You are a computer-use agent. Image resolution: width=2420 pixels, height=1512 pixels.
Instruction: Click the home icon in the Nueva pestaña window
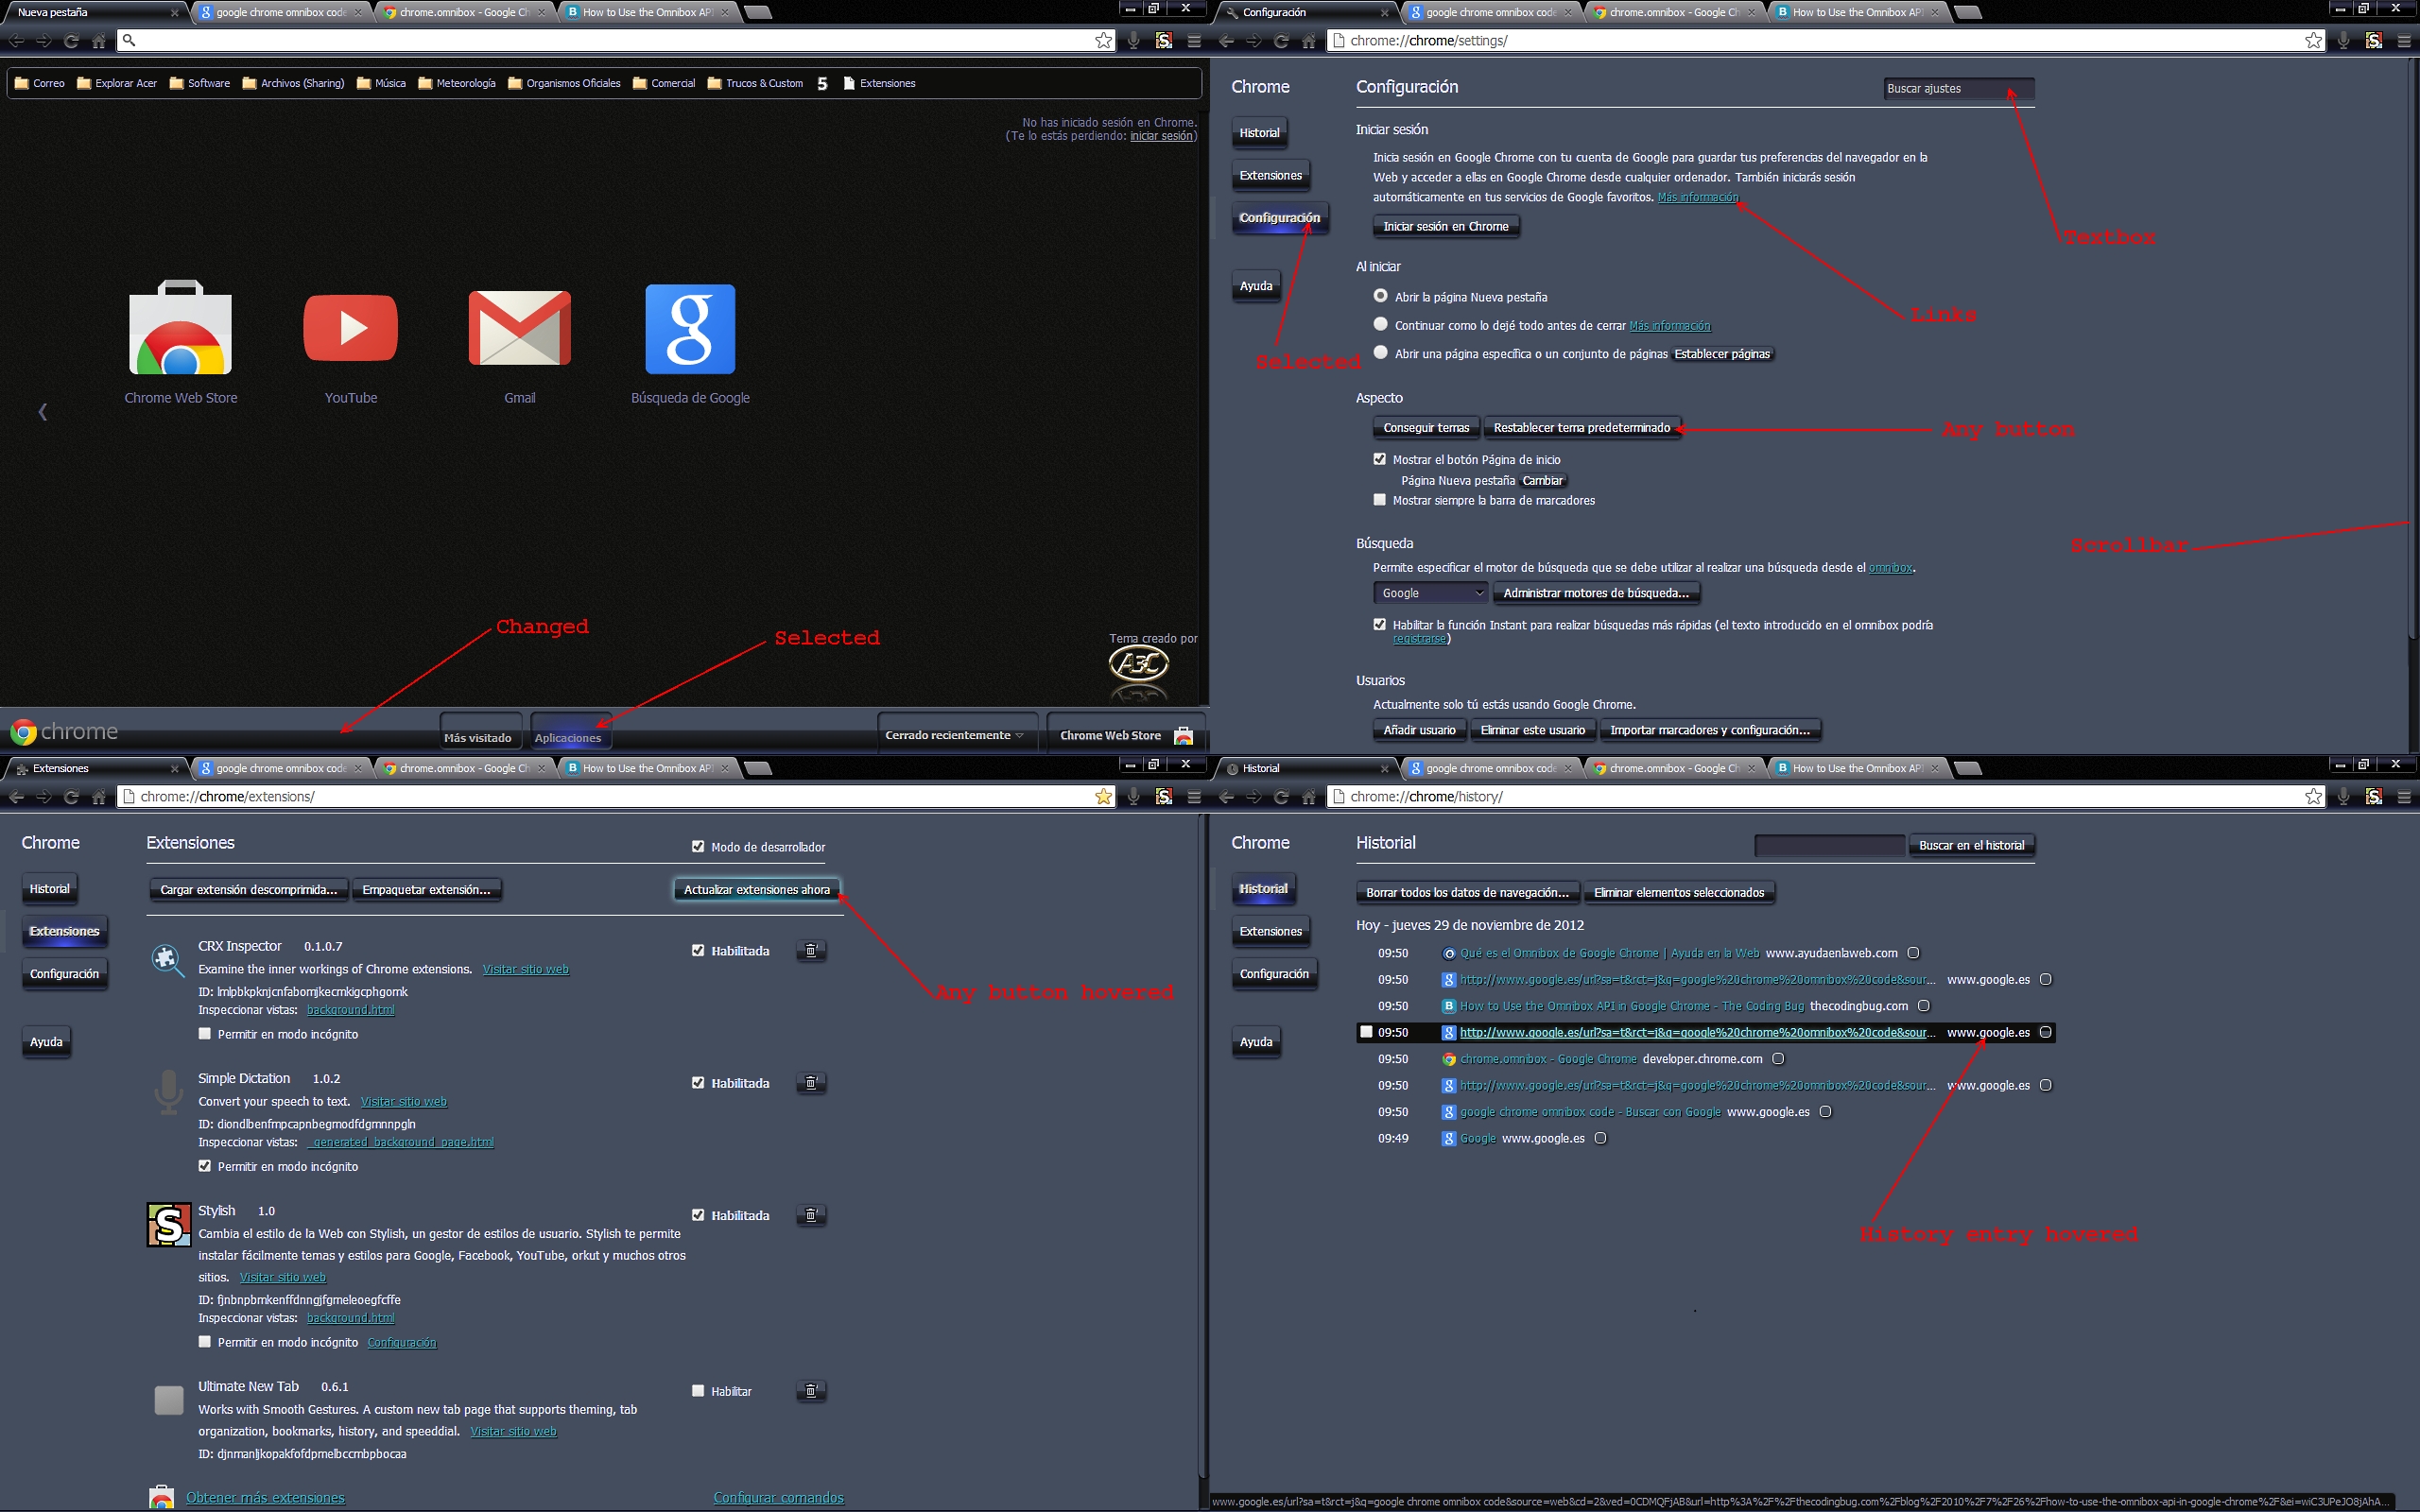click(x=98, y=41)
